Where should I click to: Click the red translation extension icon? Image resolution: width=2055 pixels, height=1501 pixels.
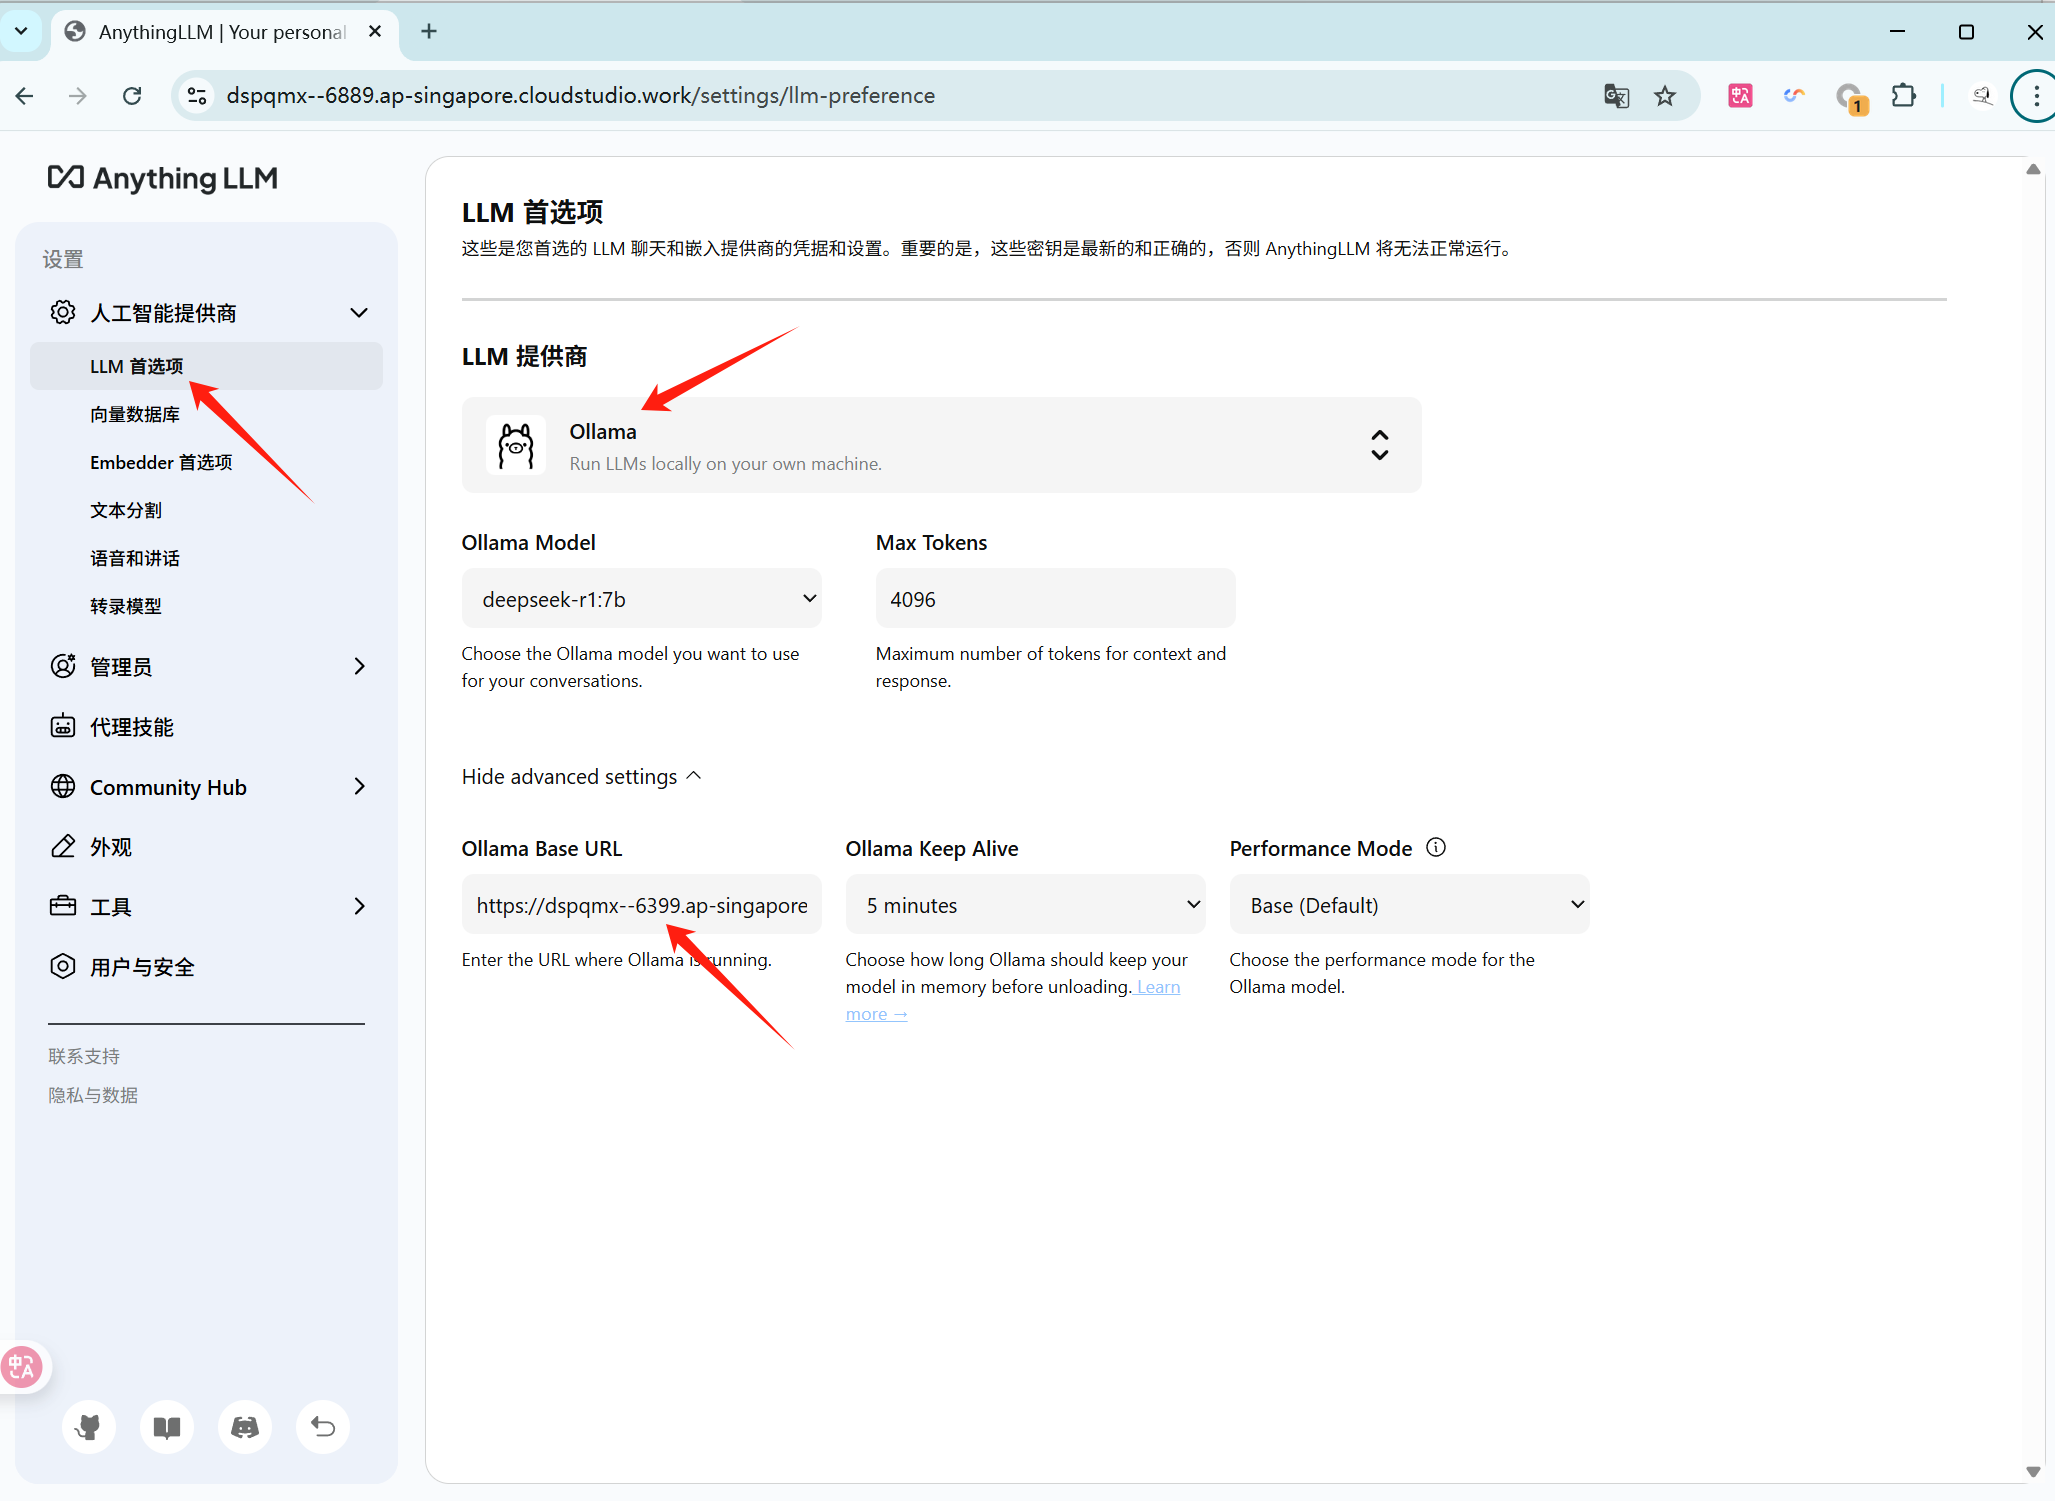click(x=1740, y=96)
